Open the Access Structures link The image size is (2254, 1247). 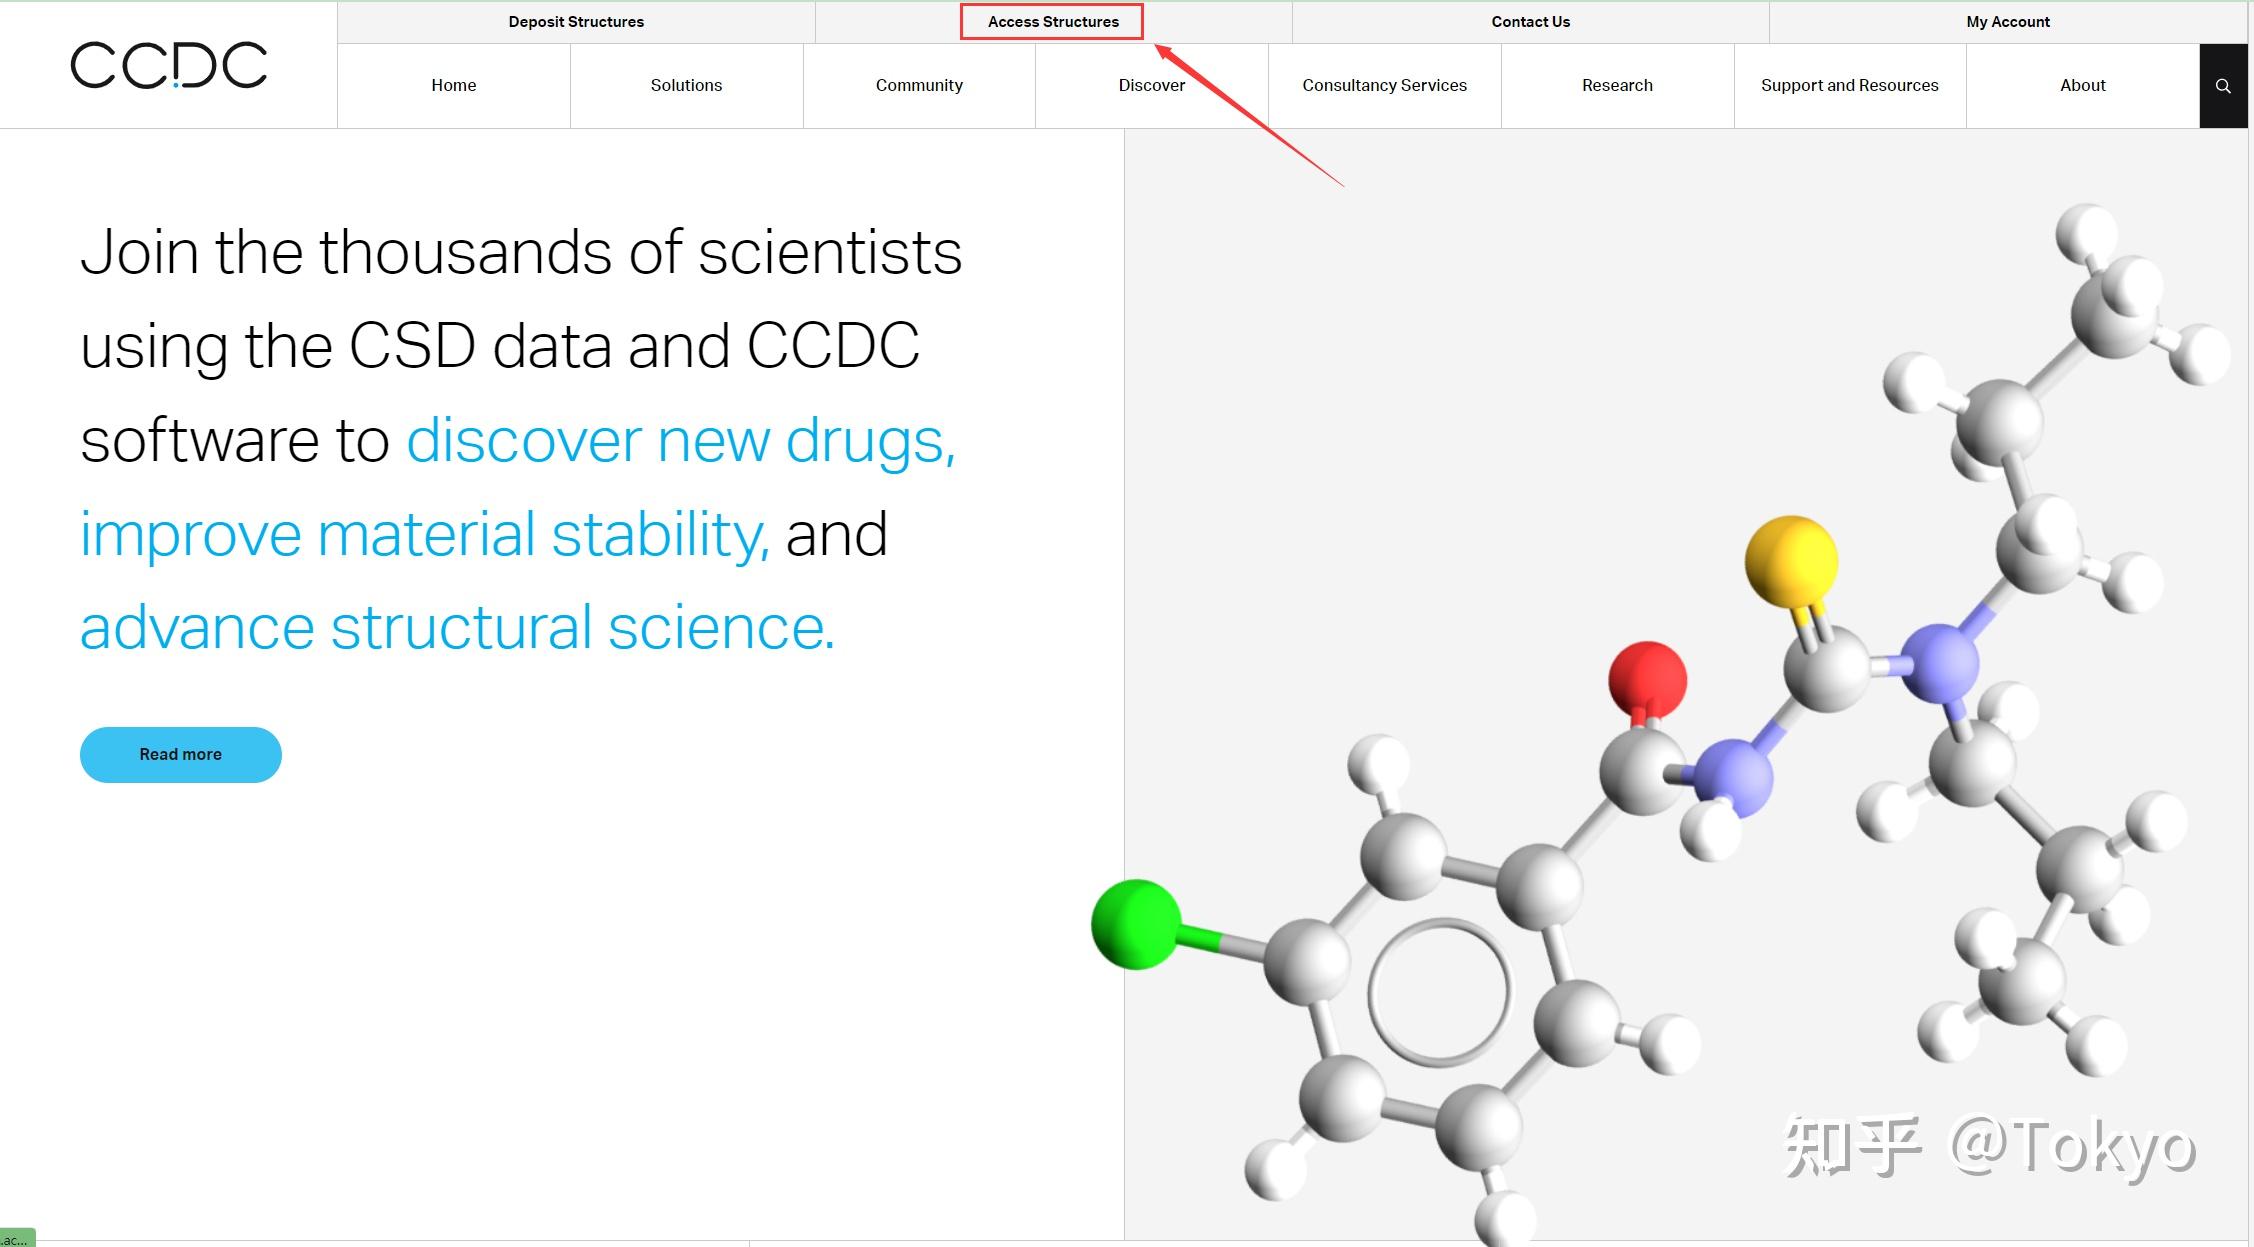point(1052,21)
